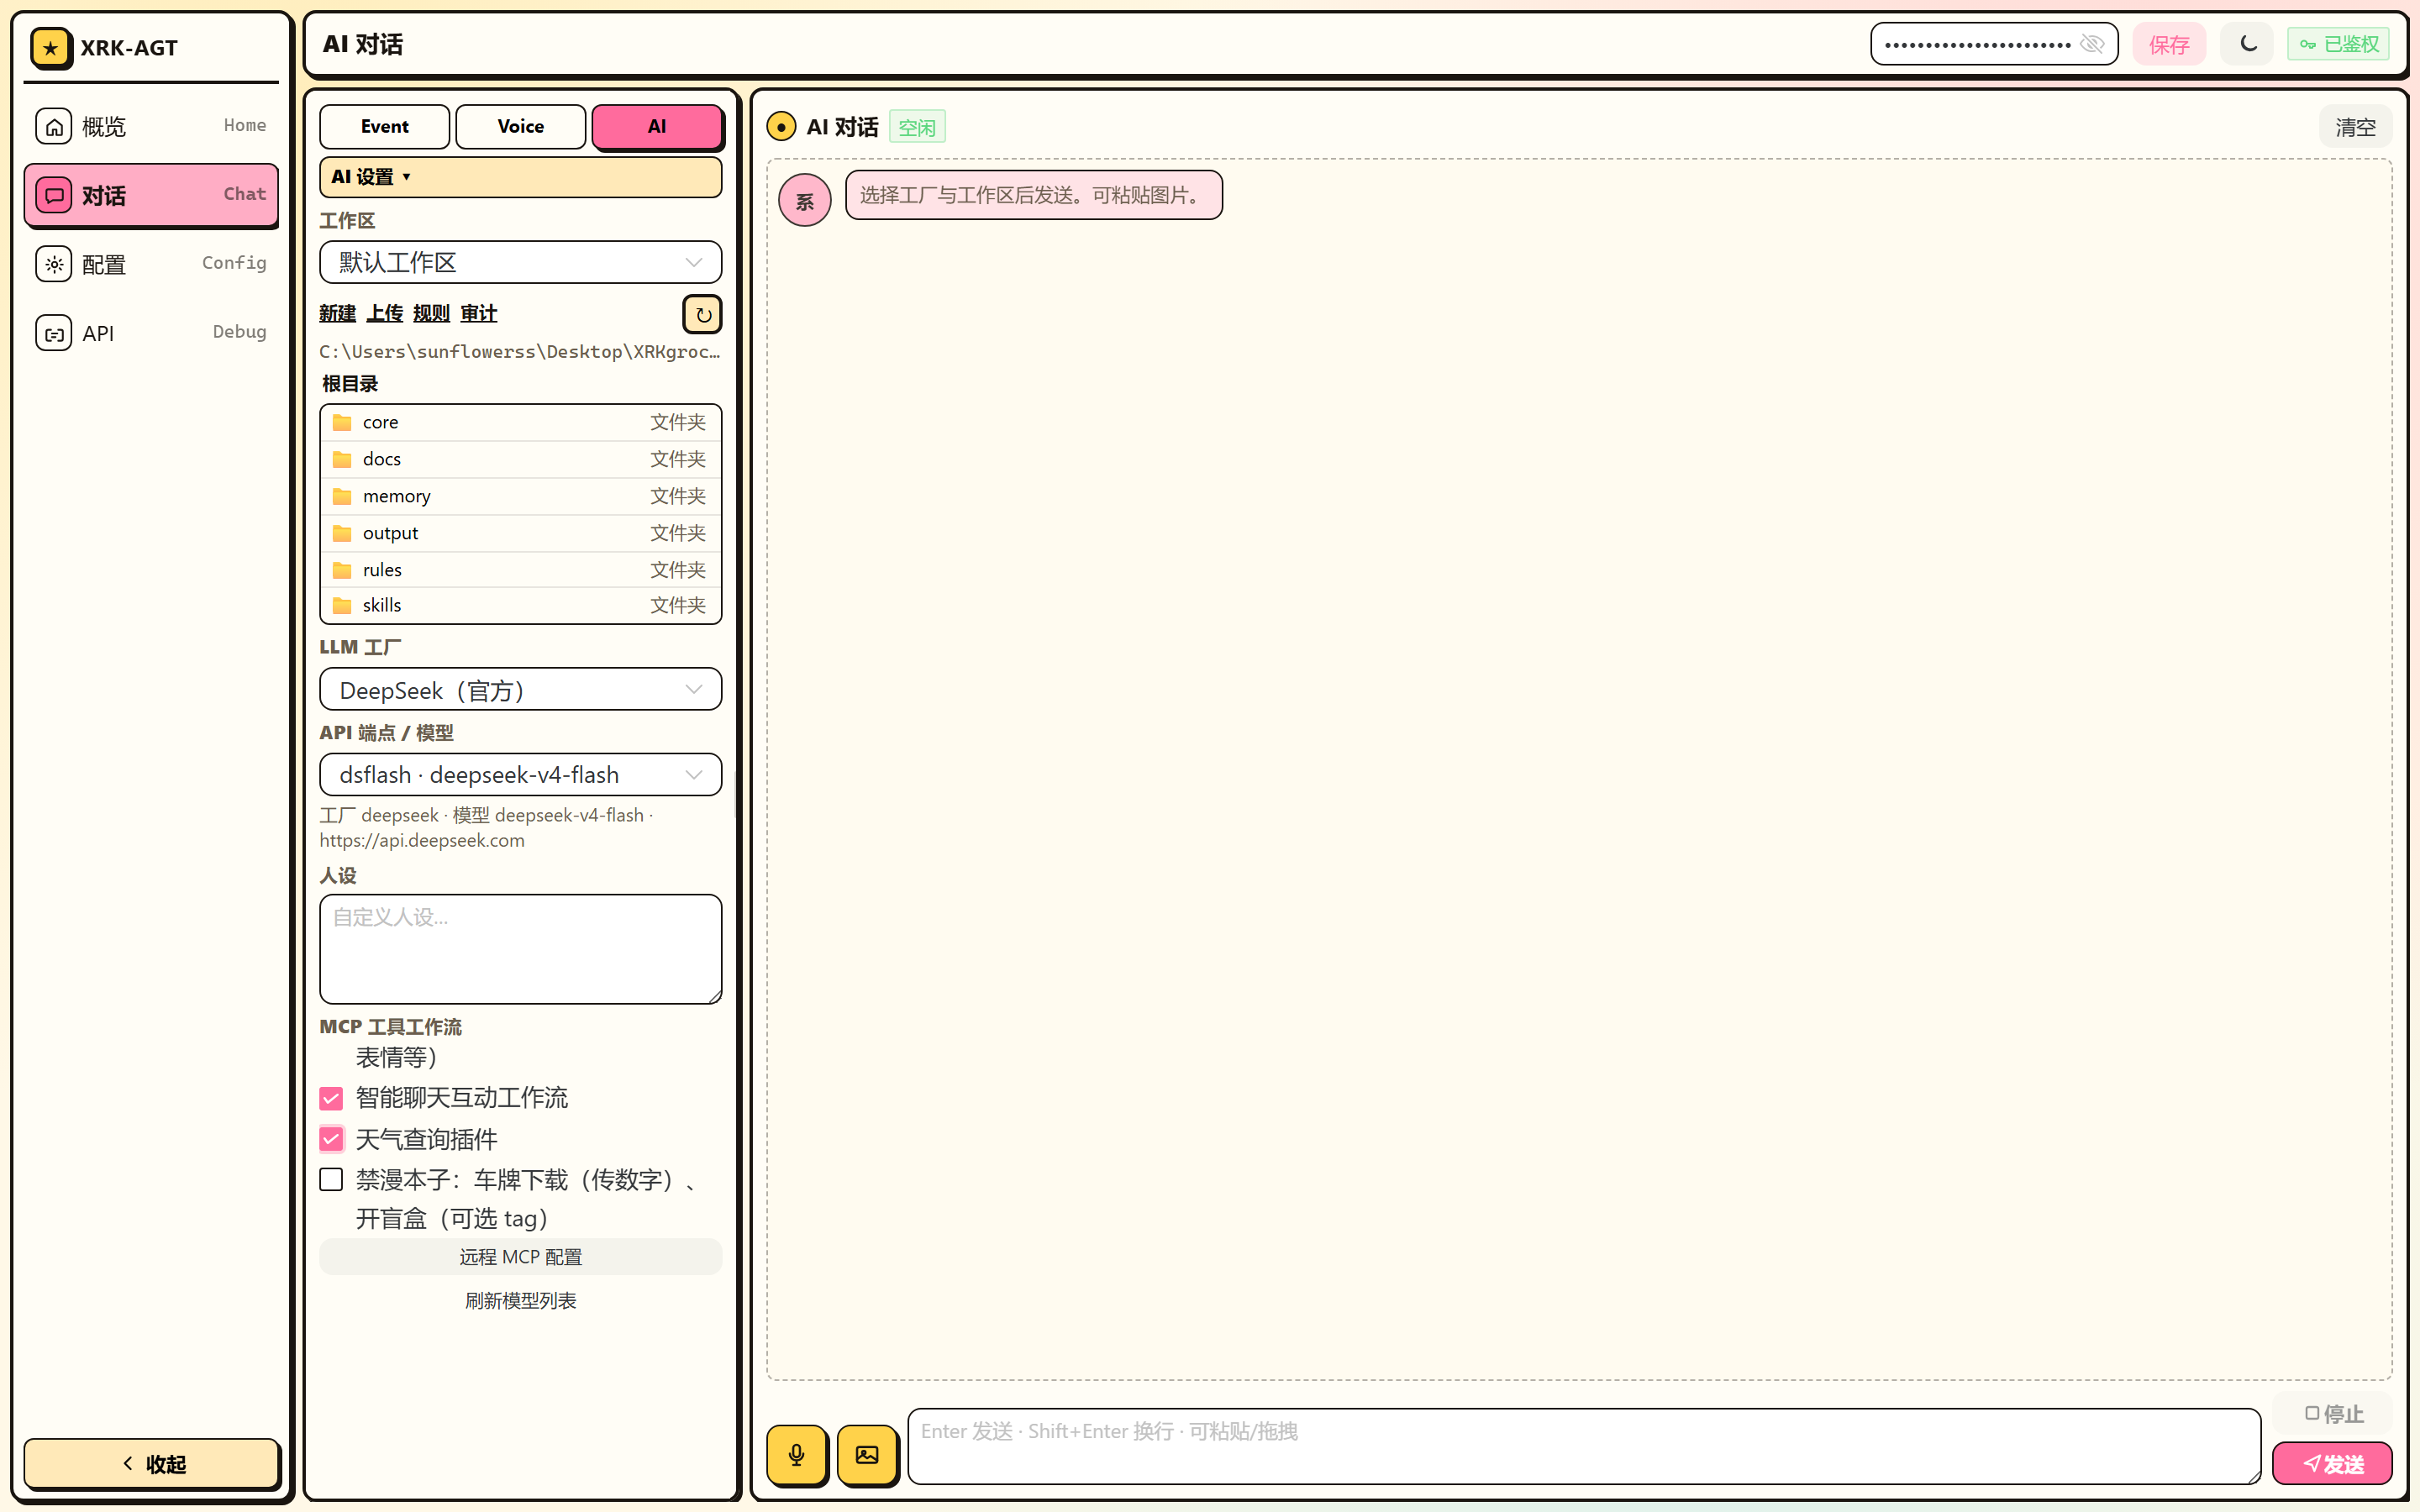Viewport: 2420px width, 1512px height.
Task: Click the 系 system message avatar
Action: [804, 201]
